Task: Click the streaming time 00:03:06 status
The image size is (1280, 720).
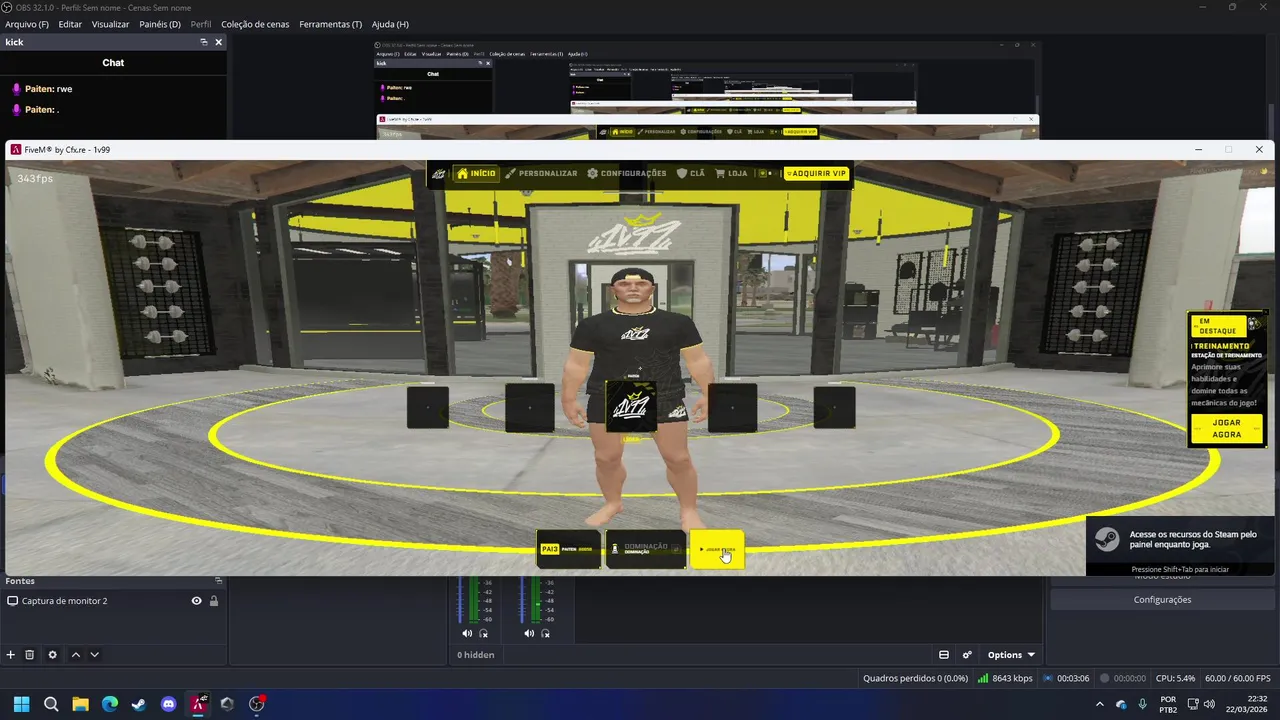Action: coord(1066,678)
